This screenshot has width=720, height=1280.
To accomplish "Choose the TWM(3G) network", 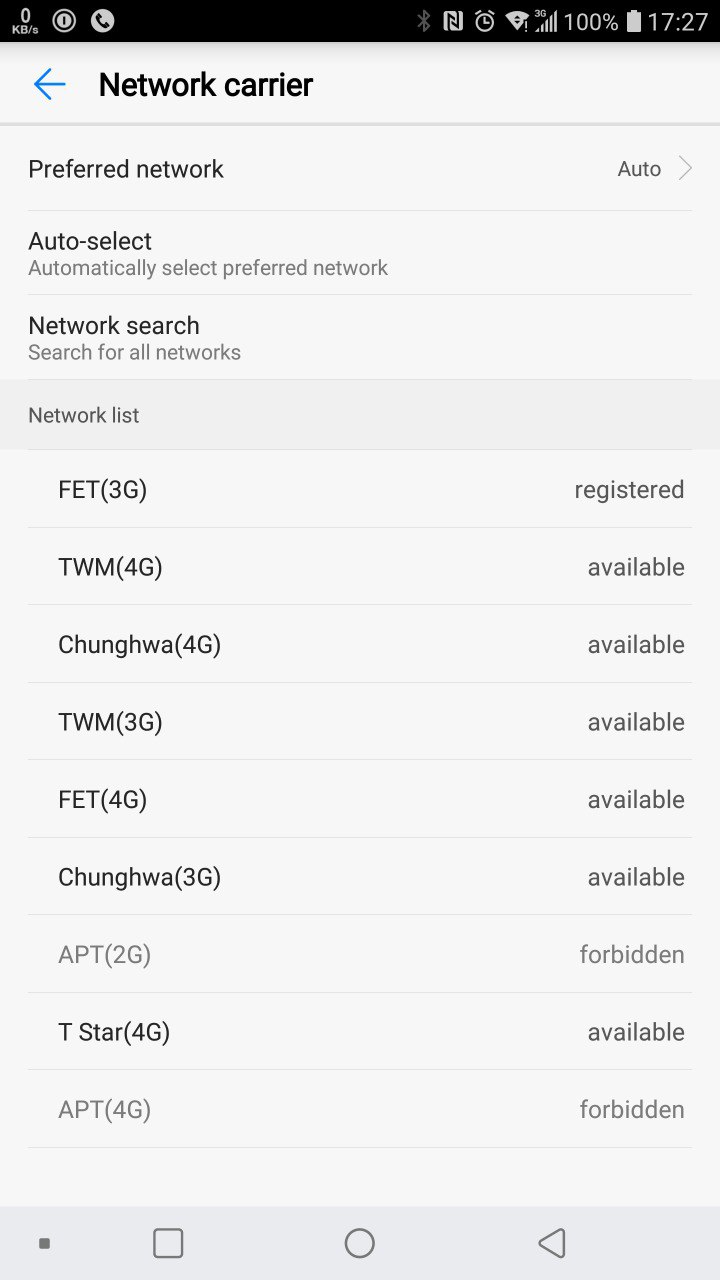I will pos(360,722).
